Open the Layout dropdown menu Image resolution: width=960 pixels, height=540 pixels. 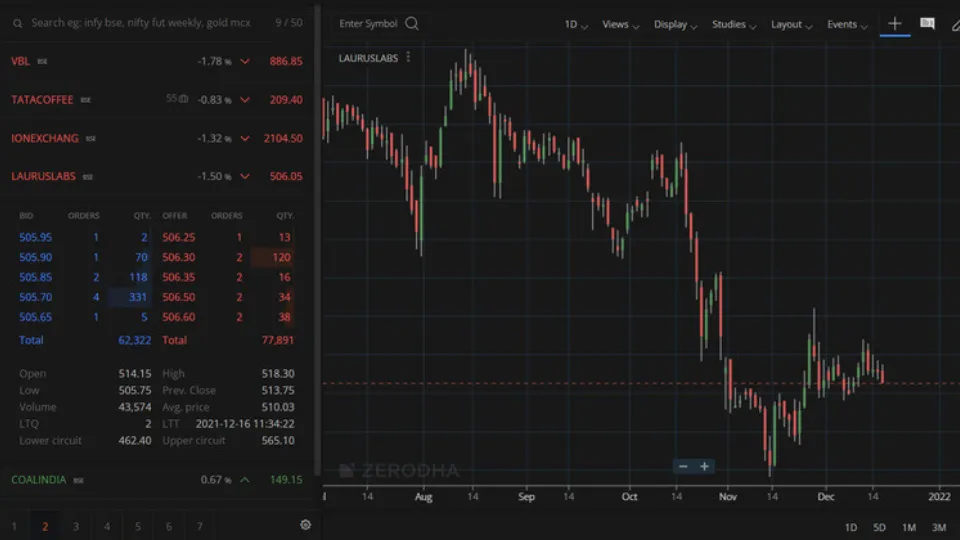(791, 24)
